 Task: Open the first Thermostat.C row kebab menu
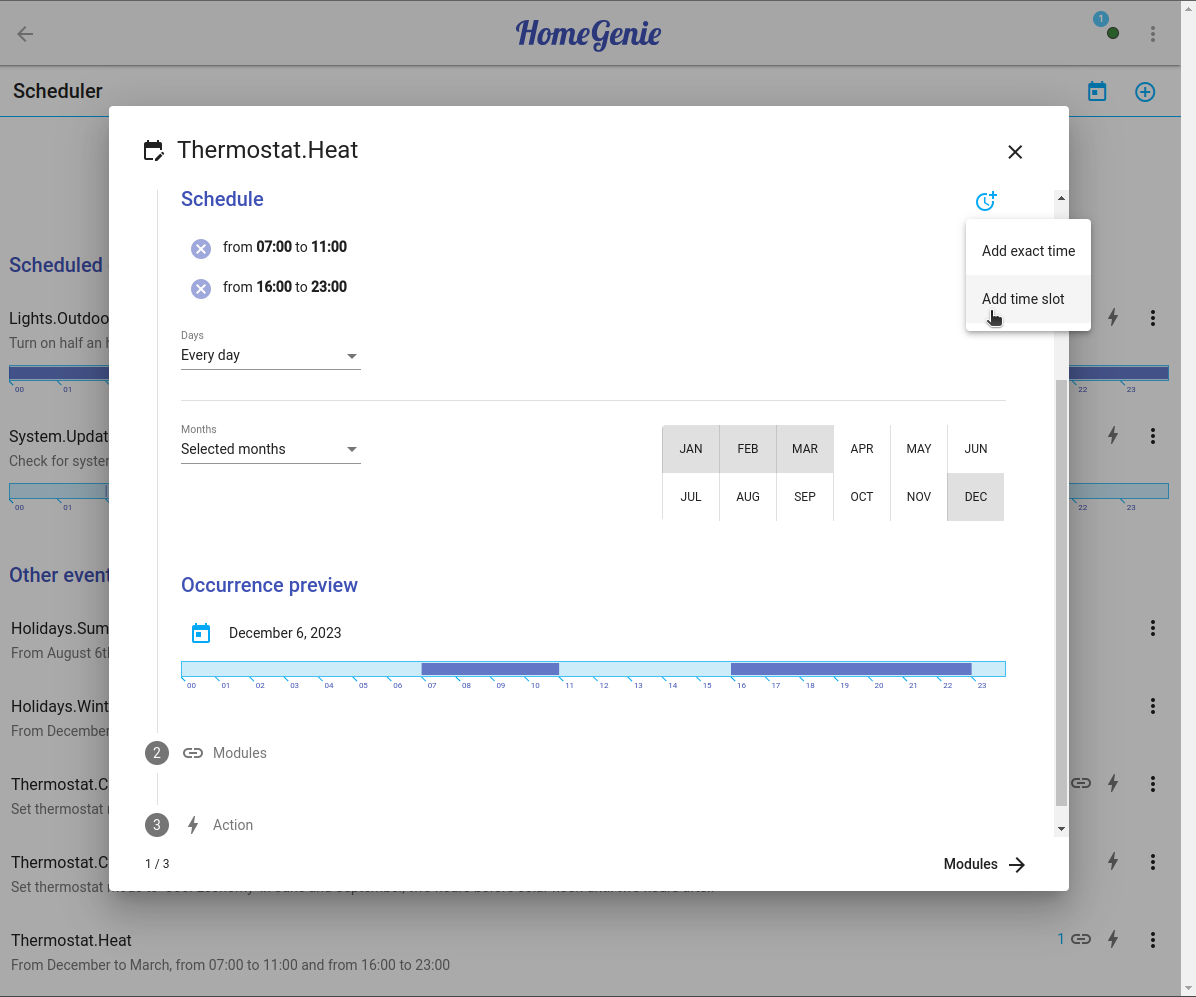pos(1153,783)
